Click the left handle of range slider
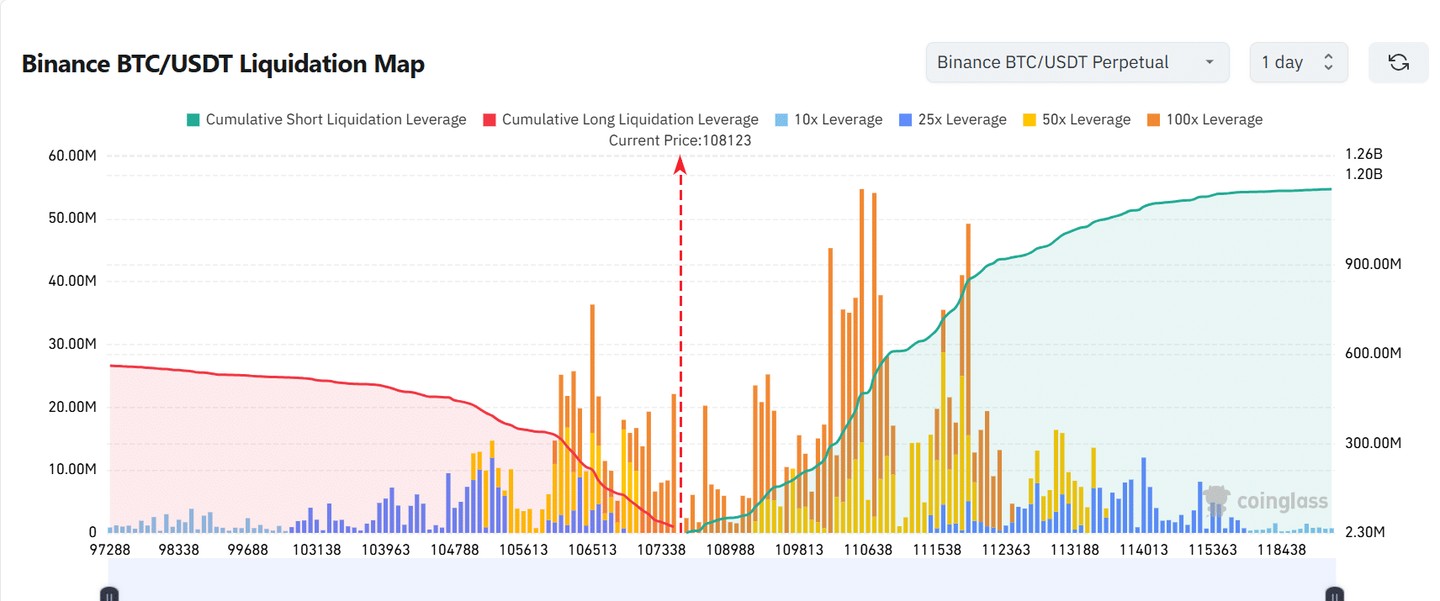 tap(110, 594)
